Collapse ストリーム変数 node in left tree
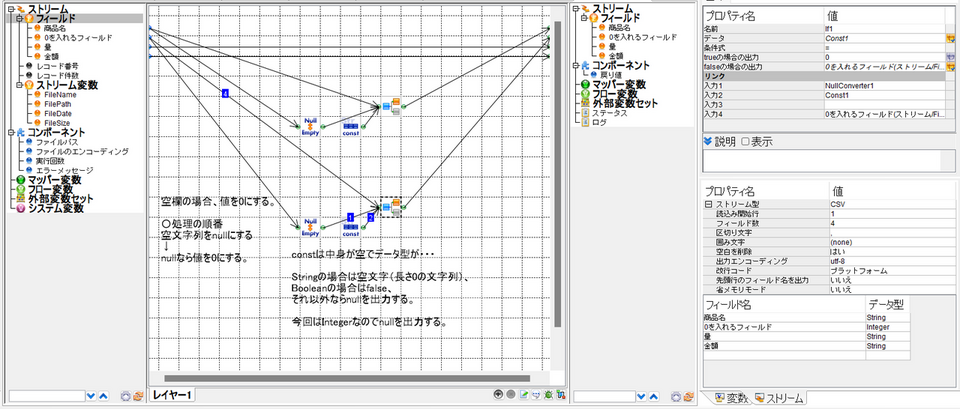Image resolution: width=960 pixels, height=409 pixels. [19, 85]
